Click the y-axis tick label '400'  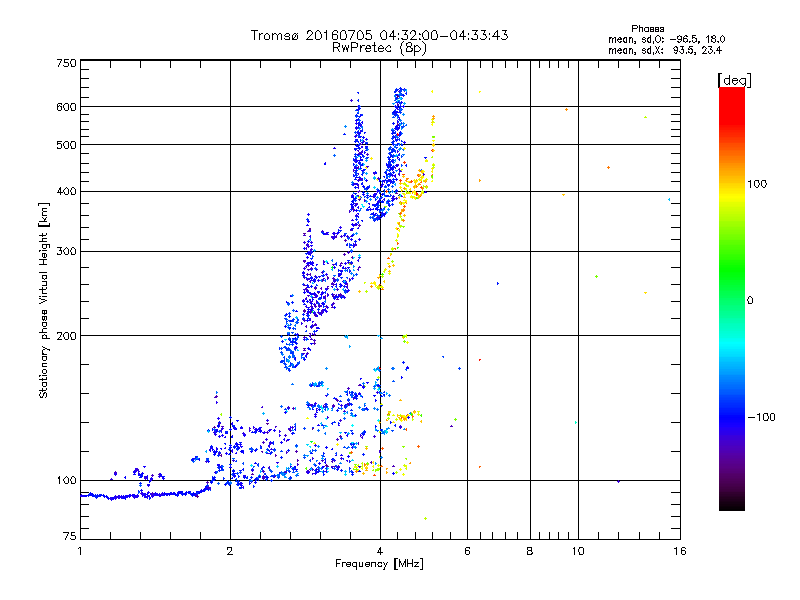tap(66, 192)
